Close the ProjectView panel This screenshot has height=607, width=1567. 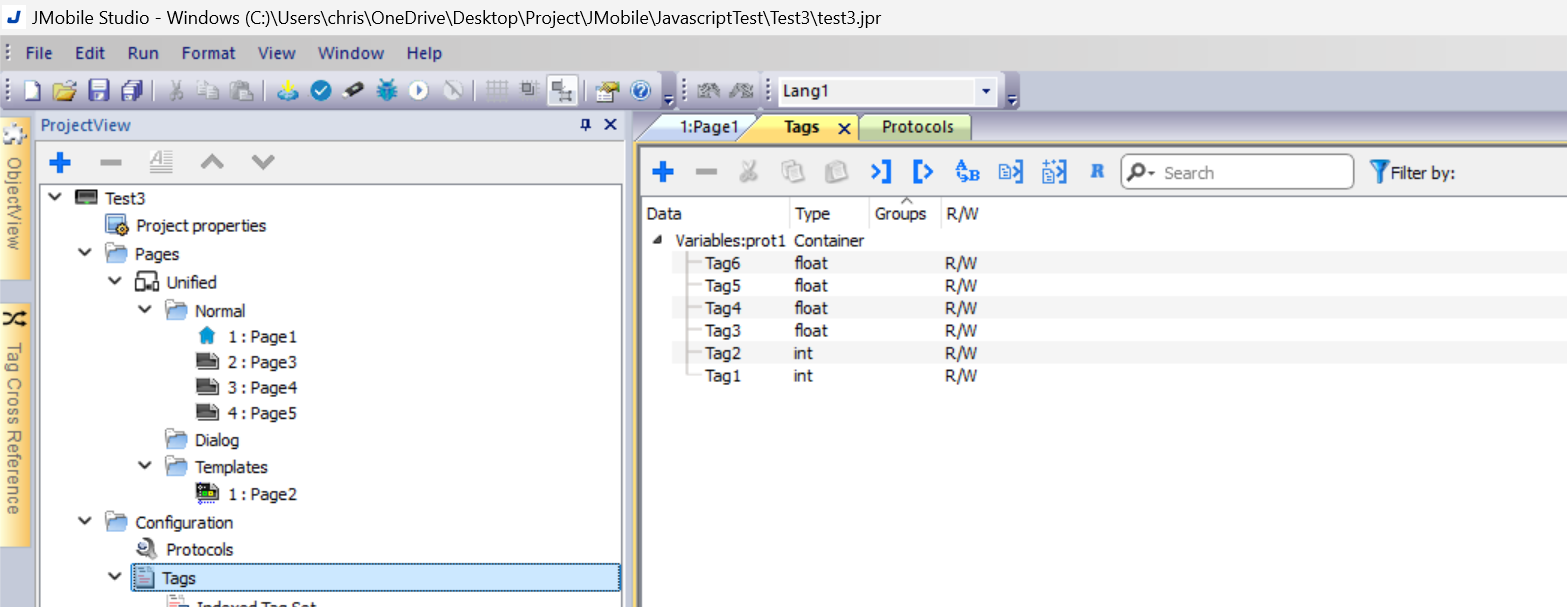[610, 125]
